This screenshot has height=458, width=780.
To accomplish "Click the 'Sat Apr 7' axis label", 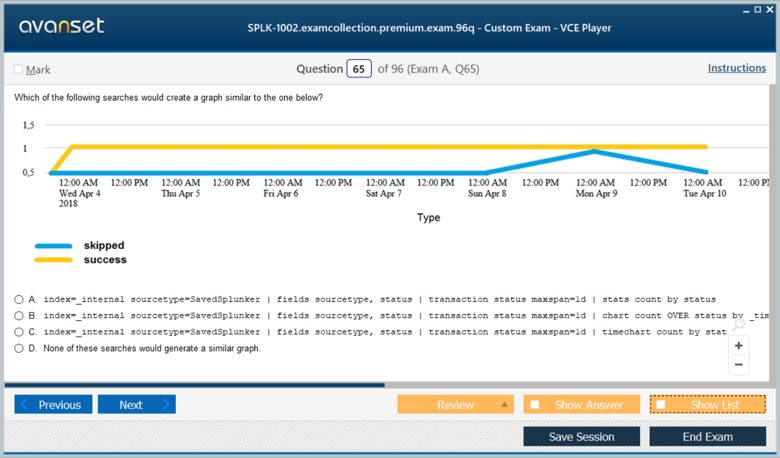I will (x=384, y=193).
